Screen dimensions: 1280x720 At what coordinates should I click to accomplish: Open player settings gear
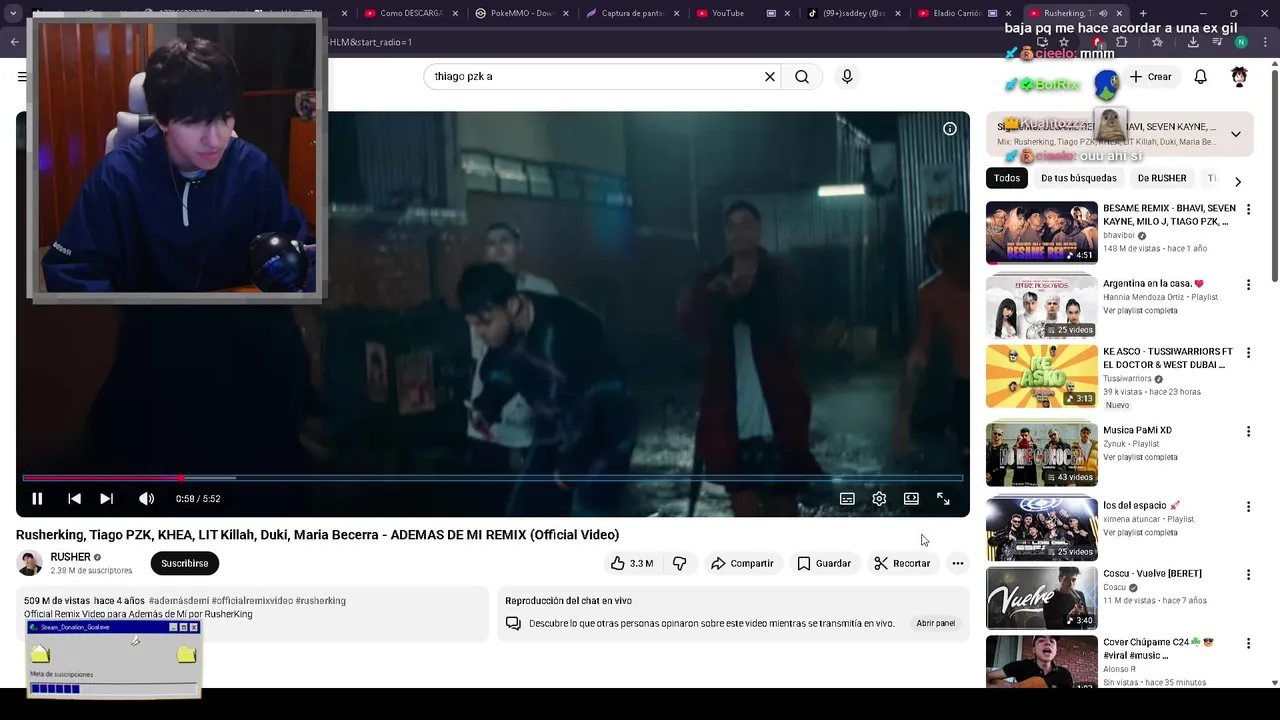click(x=879, y=499)
